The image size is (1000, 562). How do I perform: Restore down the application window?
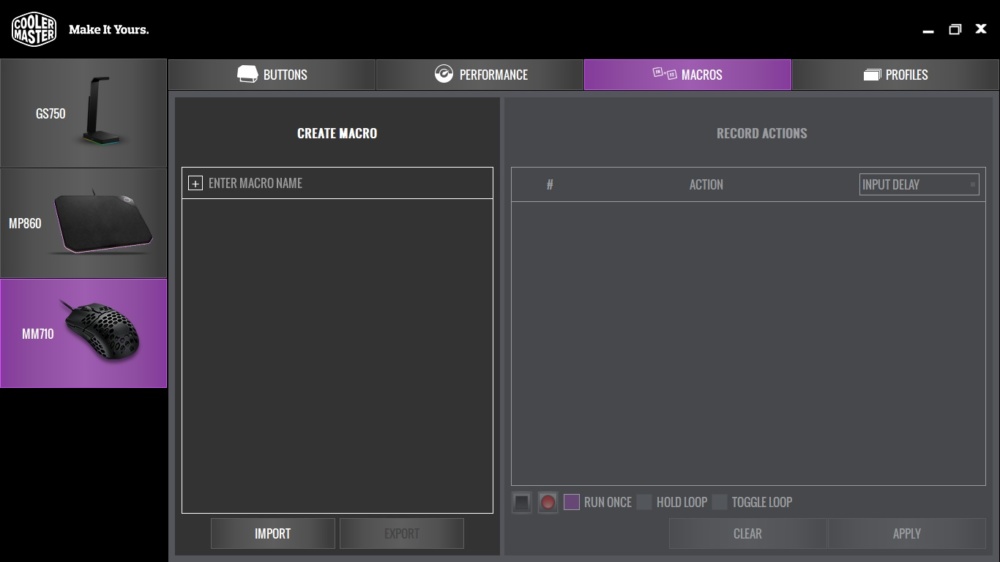pyautogui.click(x=955, y=29)
